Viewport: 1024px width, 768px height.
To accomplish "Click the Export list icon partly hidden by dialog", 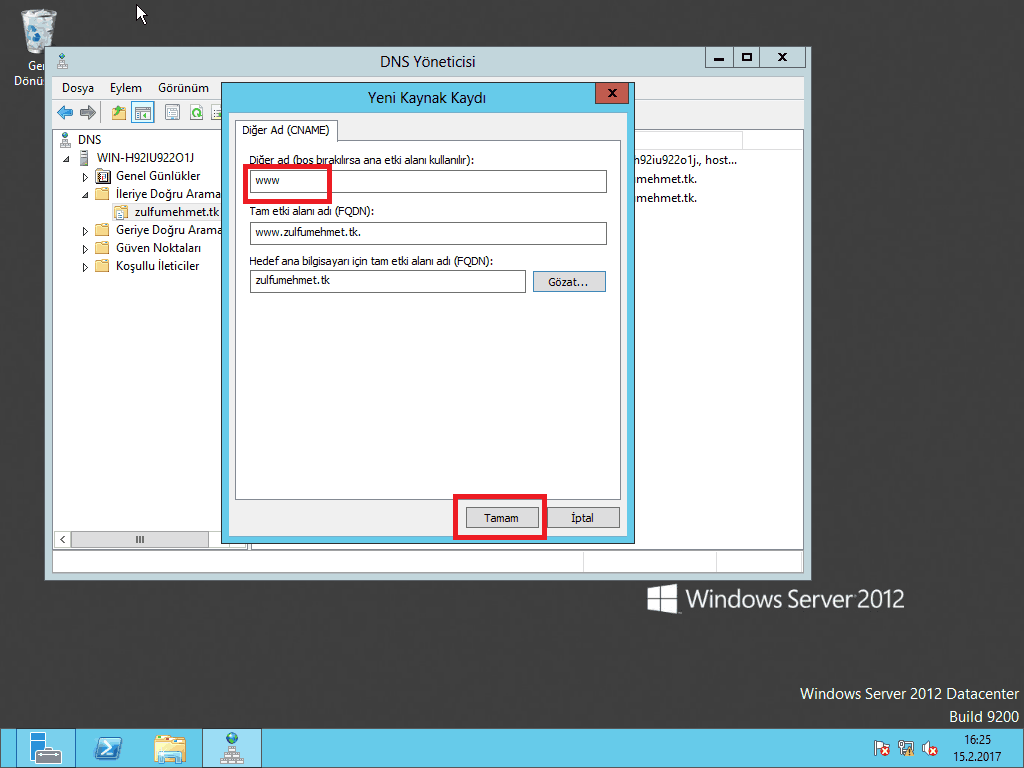I will point(216,112).
